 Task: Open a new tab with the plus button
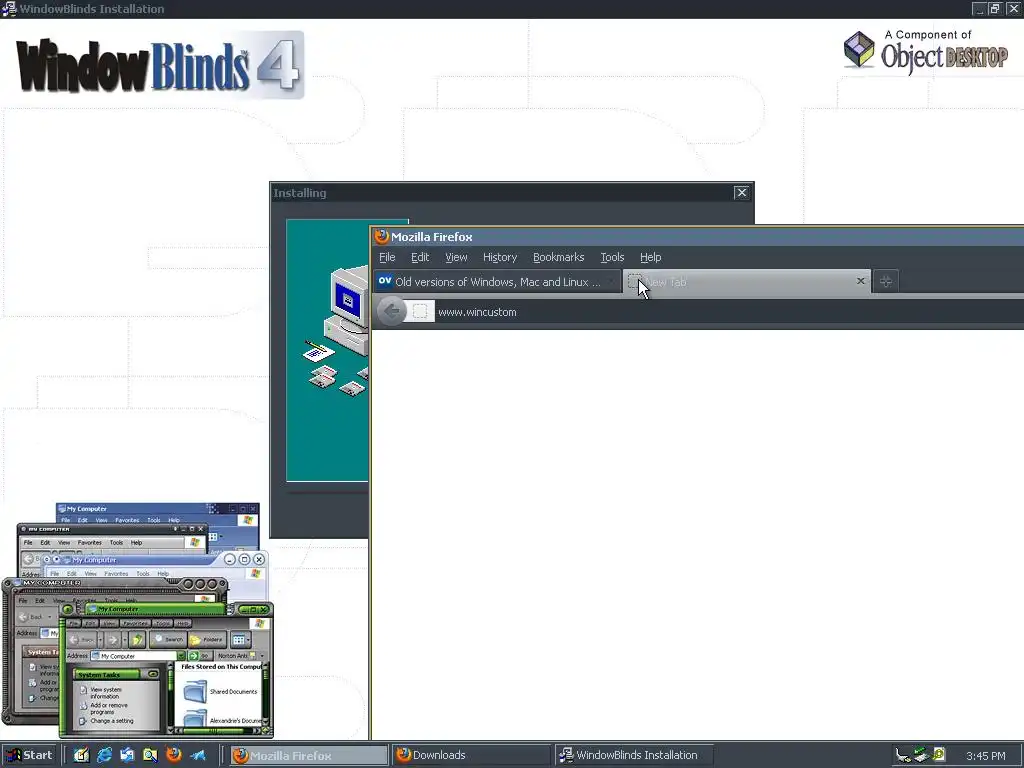pyautogui.click(x=886, y=281)
